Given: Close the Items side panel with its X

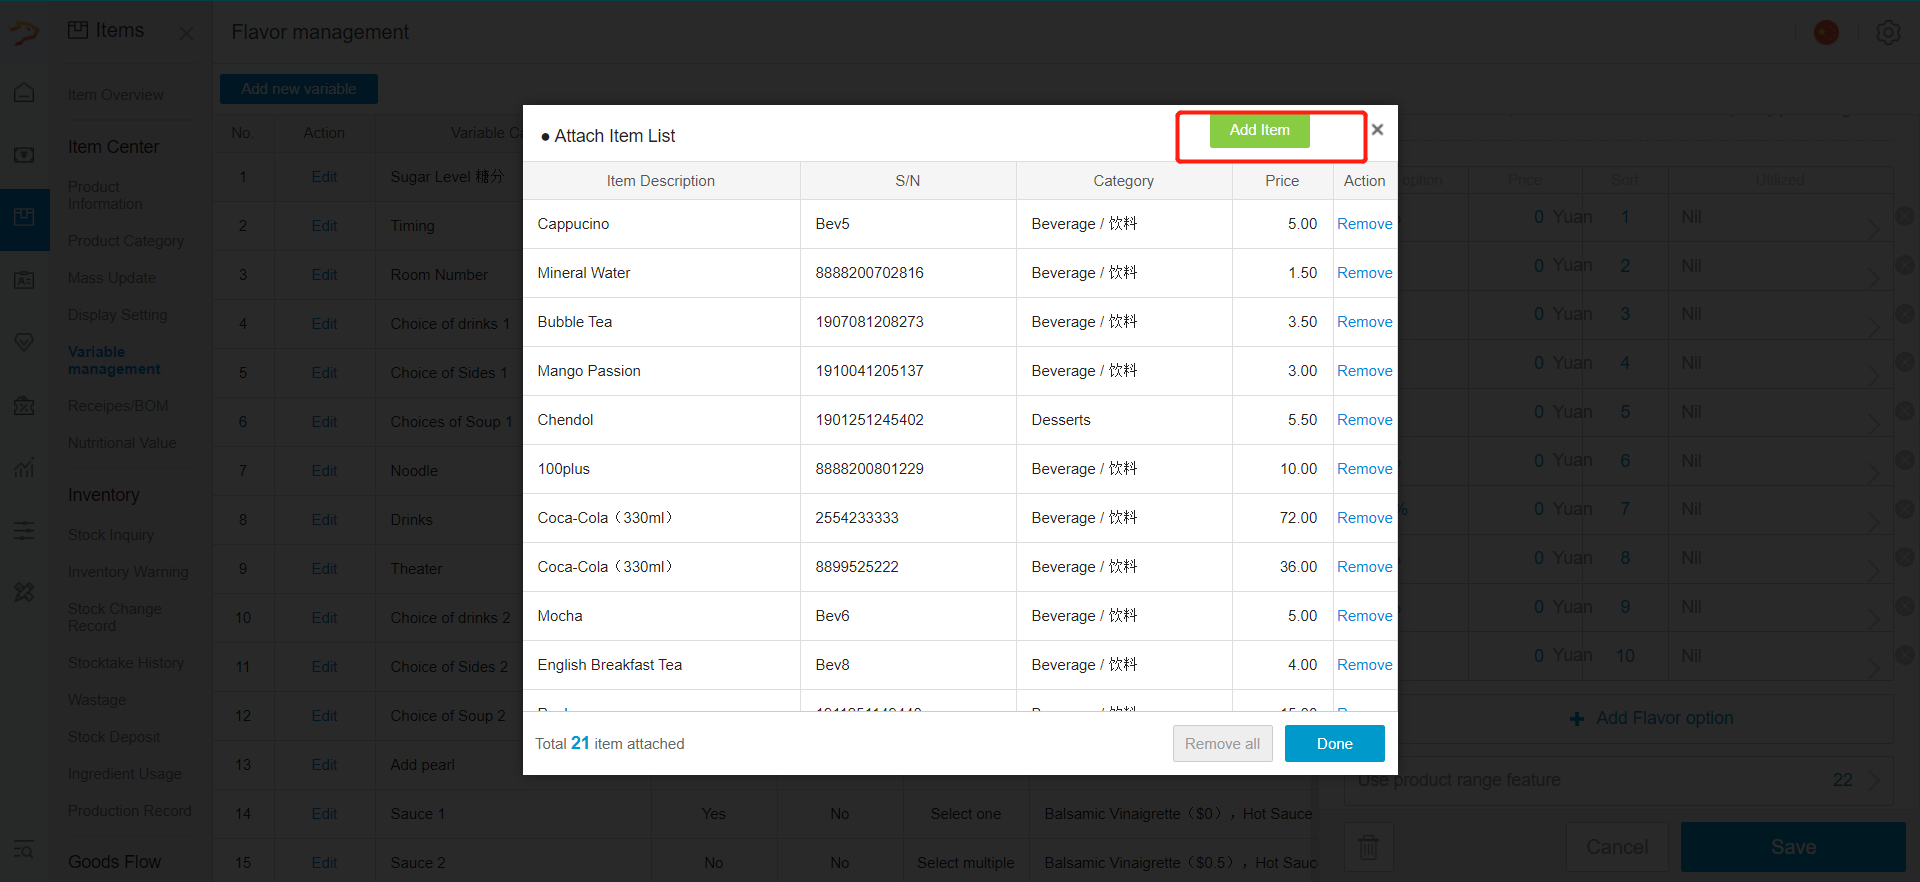Looking at the screenshot, I should tap(186, 33).
